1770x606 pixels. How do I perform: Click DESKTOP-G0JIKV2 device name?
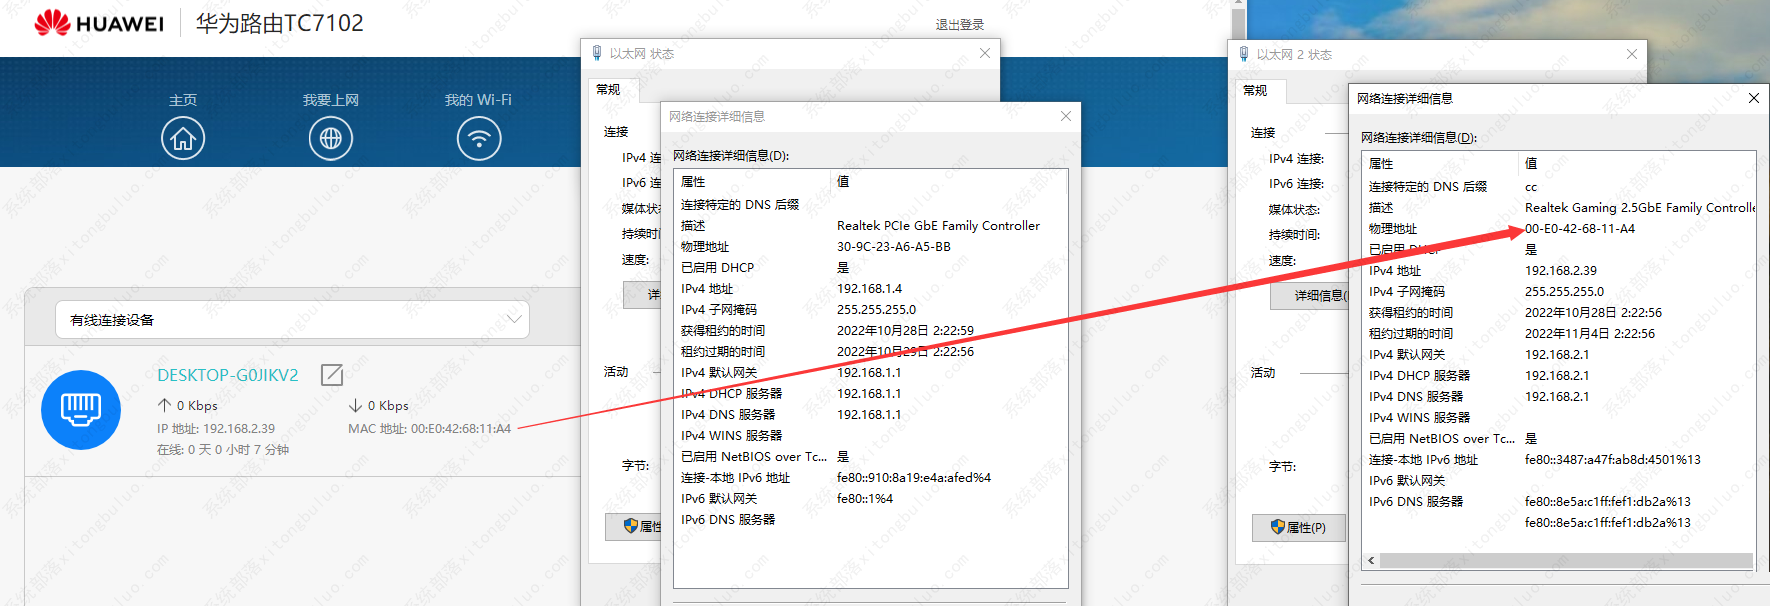tap(228, 375)
